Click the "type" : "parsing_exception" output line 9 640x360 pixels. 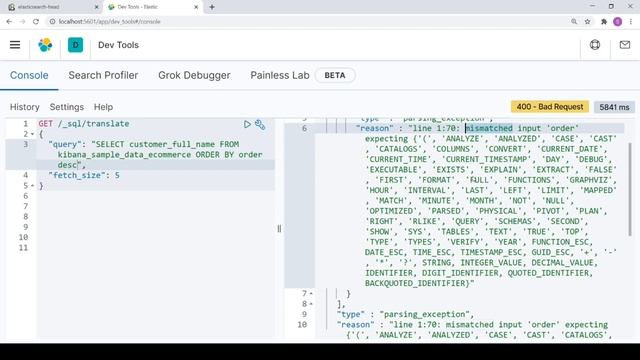[x=405, y=314]
